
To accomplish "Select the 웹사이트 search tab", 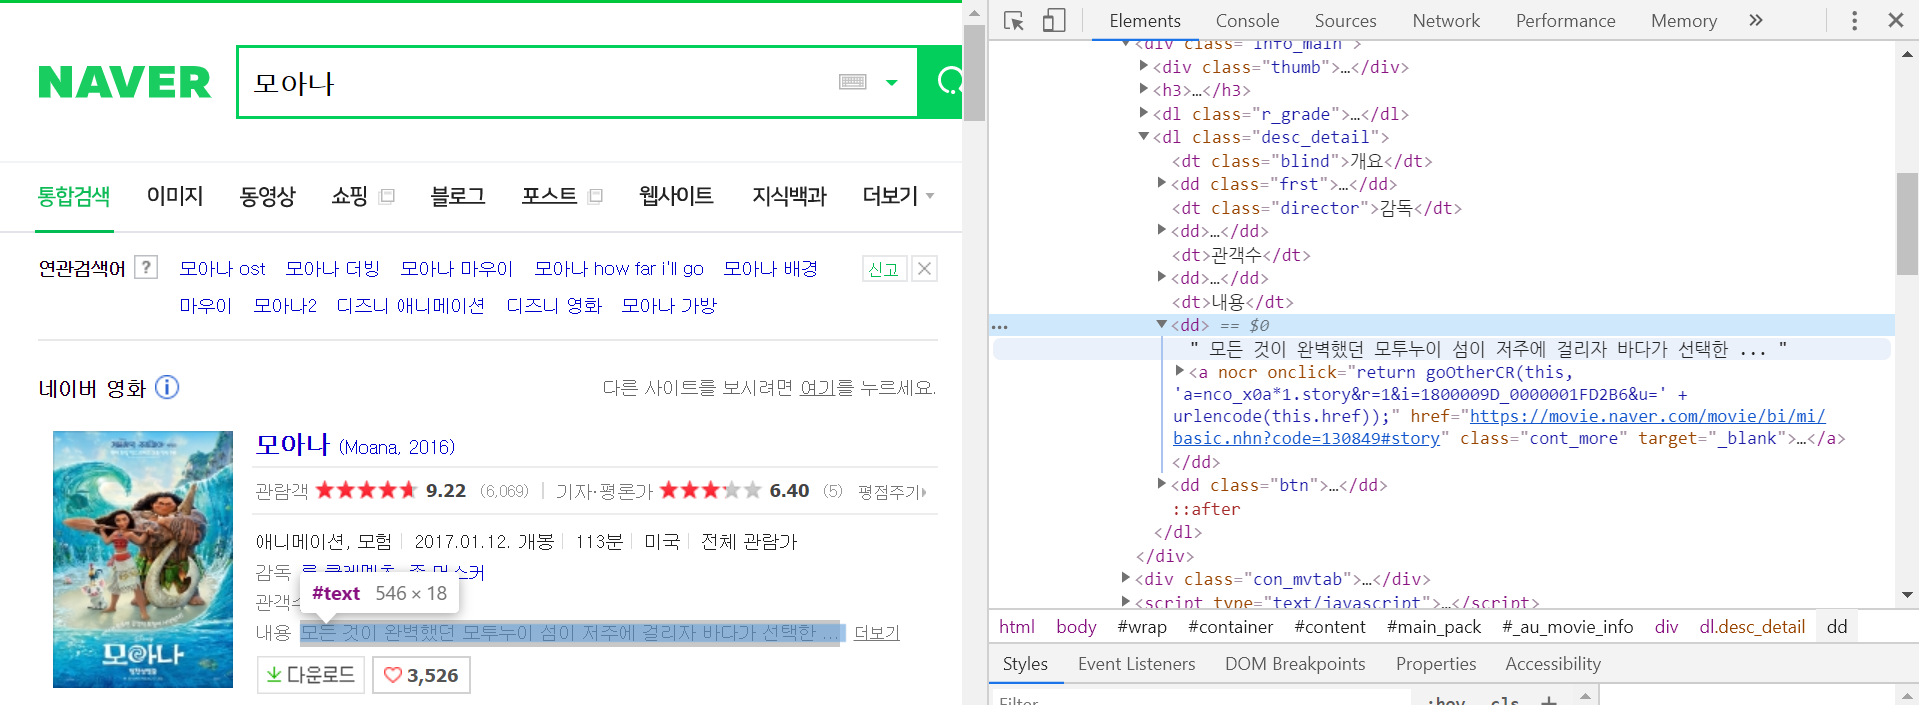I will [676, 196].
